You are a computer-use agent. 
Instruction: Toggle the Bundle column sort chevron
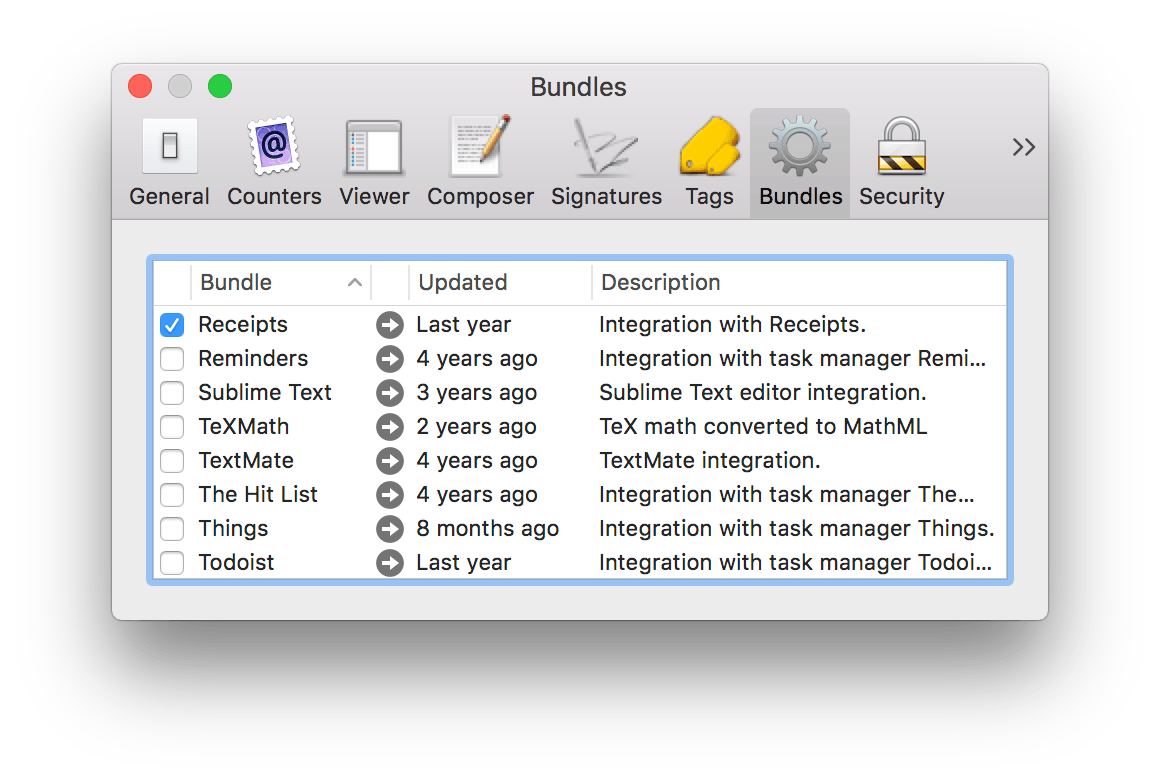356,283
